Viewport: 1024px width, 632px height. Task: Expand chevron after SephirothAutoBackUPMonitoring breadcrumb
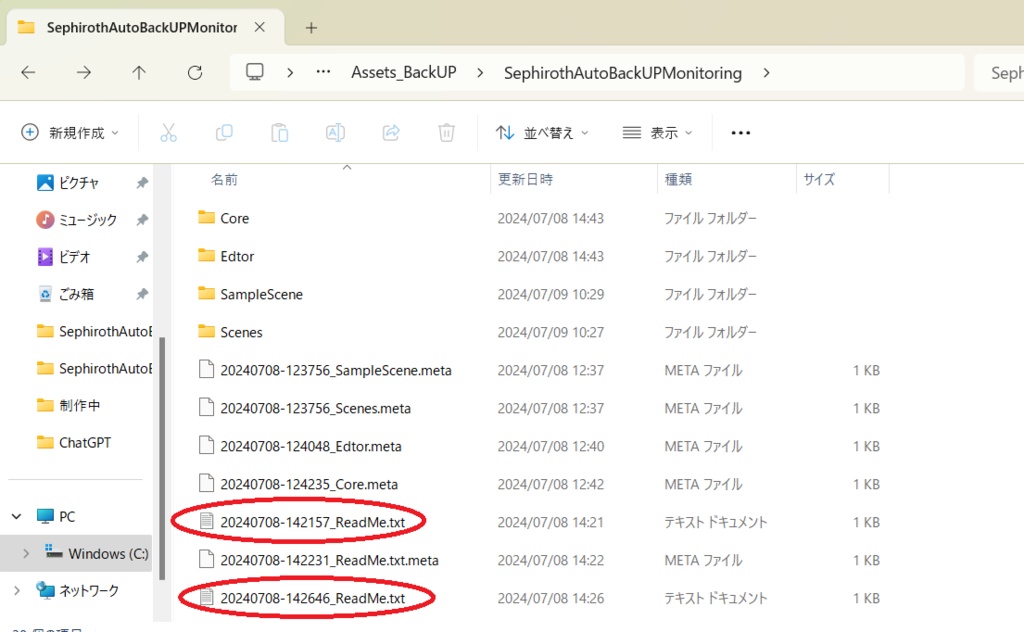(x=767, y=72)
